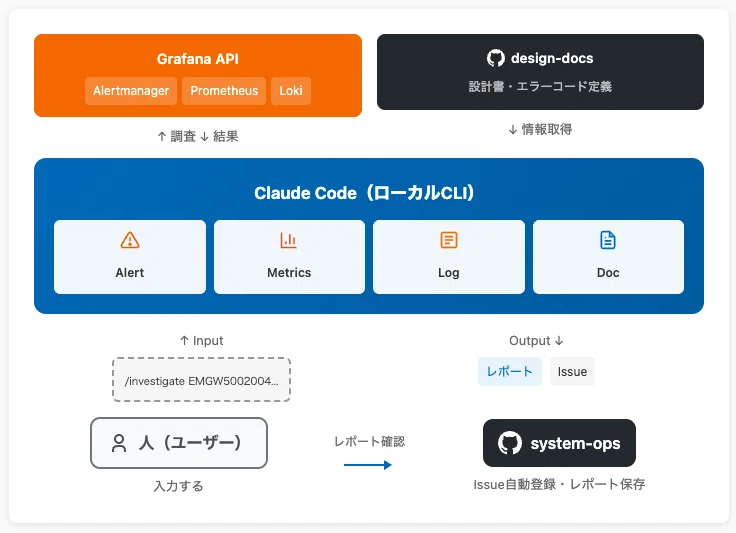Viewport: 736px width, 533px height.
Task: Click the Claude Code（ローカルCLI）heading
Action: 364,193
